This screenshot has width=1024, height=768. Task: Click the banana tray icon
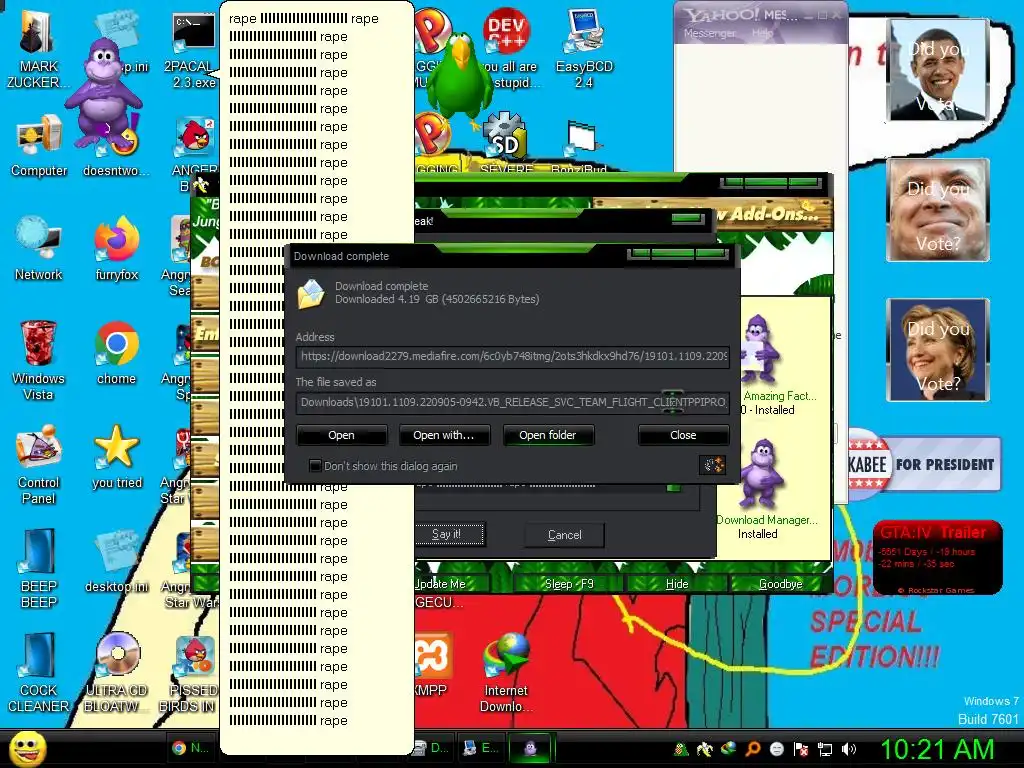(x=705, y=749)
